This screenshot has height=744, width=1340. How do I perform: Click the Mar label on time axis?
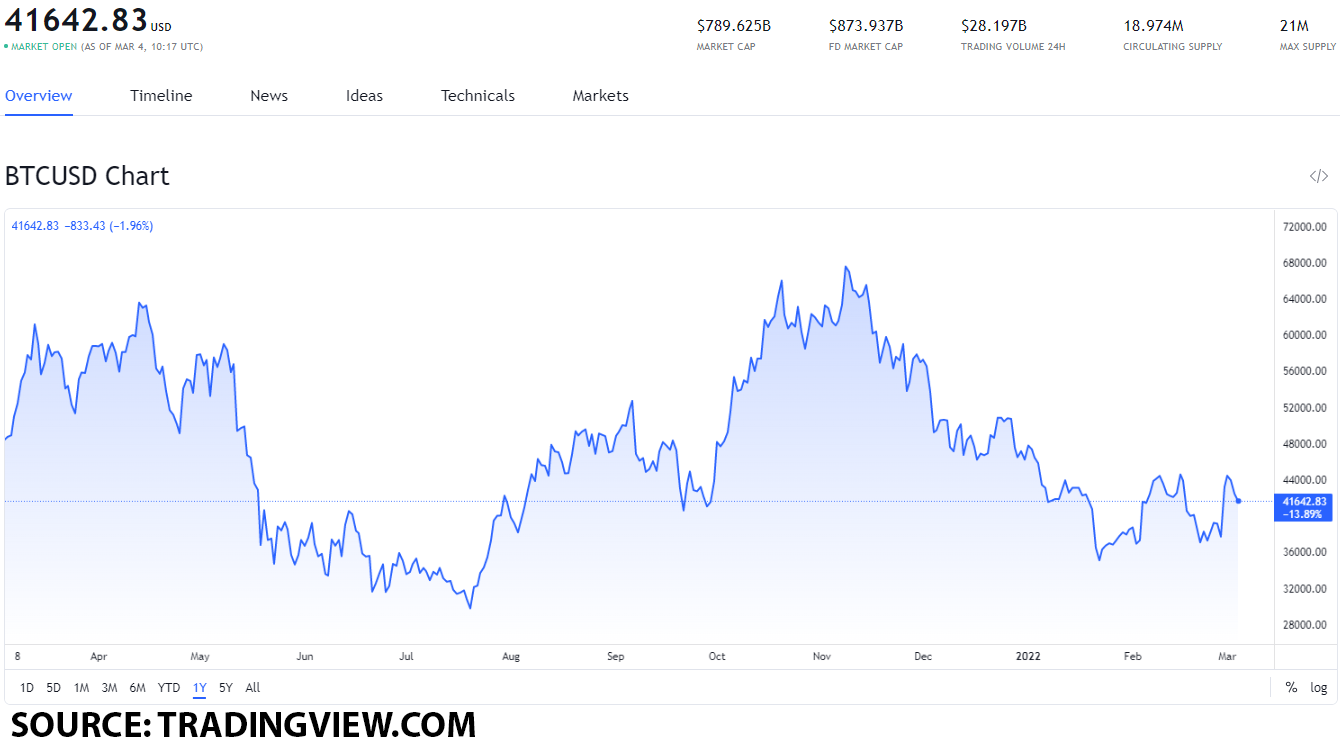[x=1227, y=657]
